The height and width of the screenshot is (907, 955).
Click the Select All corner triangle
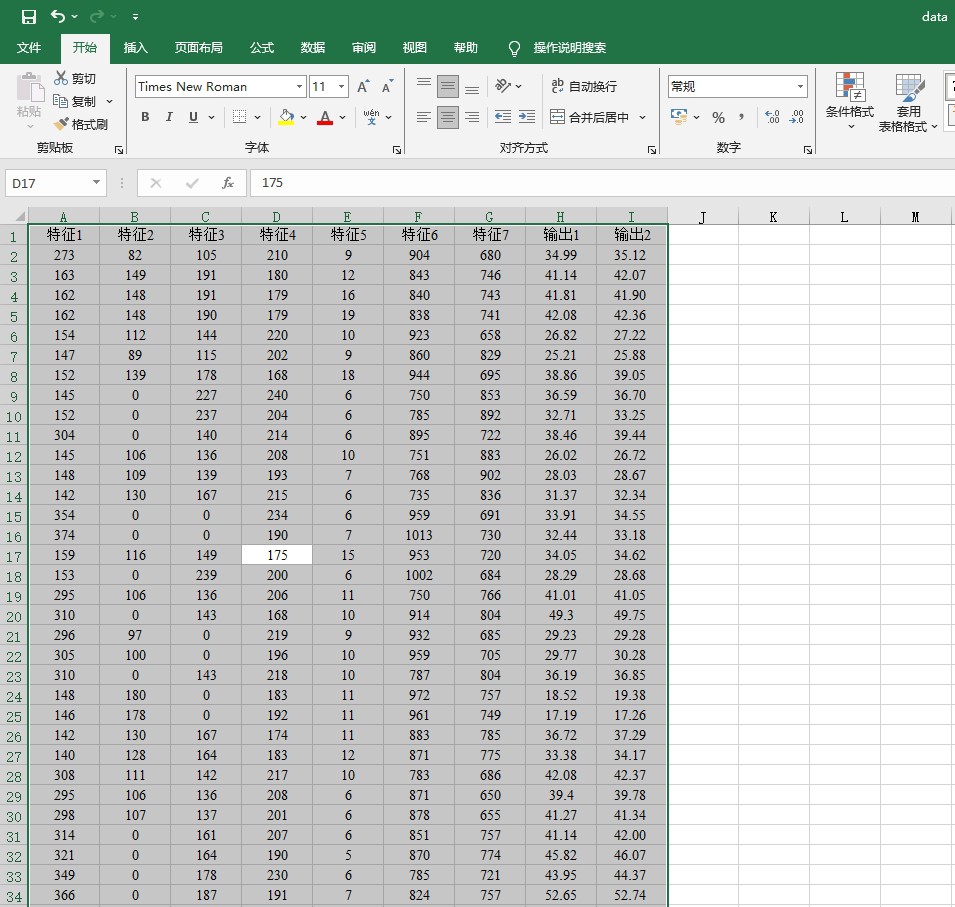[x=19, y=216]
